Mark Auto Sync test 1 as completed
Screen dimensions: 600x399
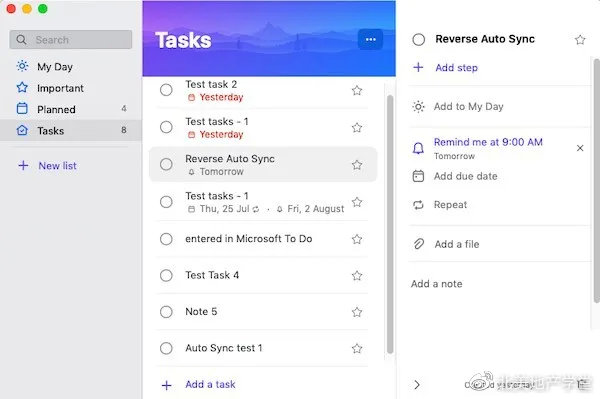point(166,348)
